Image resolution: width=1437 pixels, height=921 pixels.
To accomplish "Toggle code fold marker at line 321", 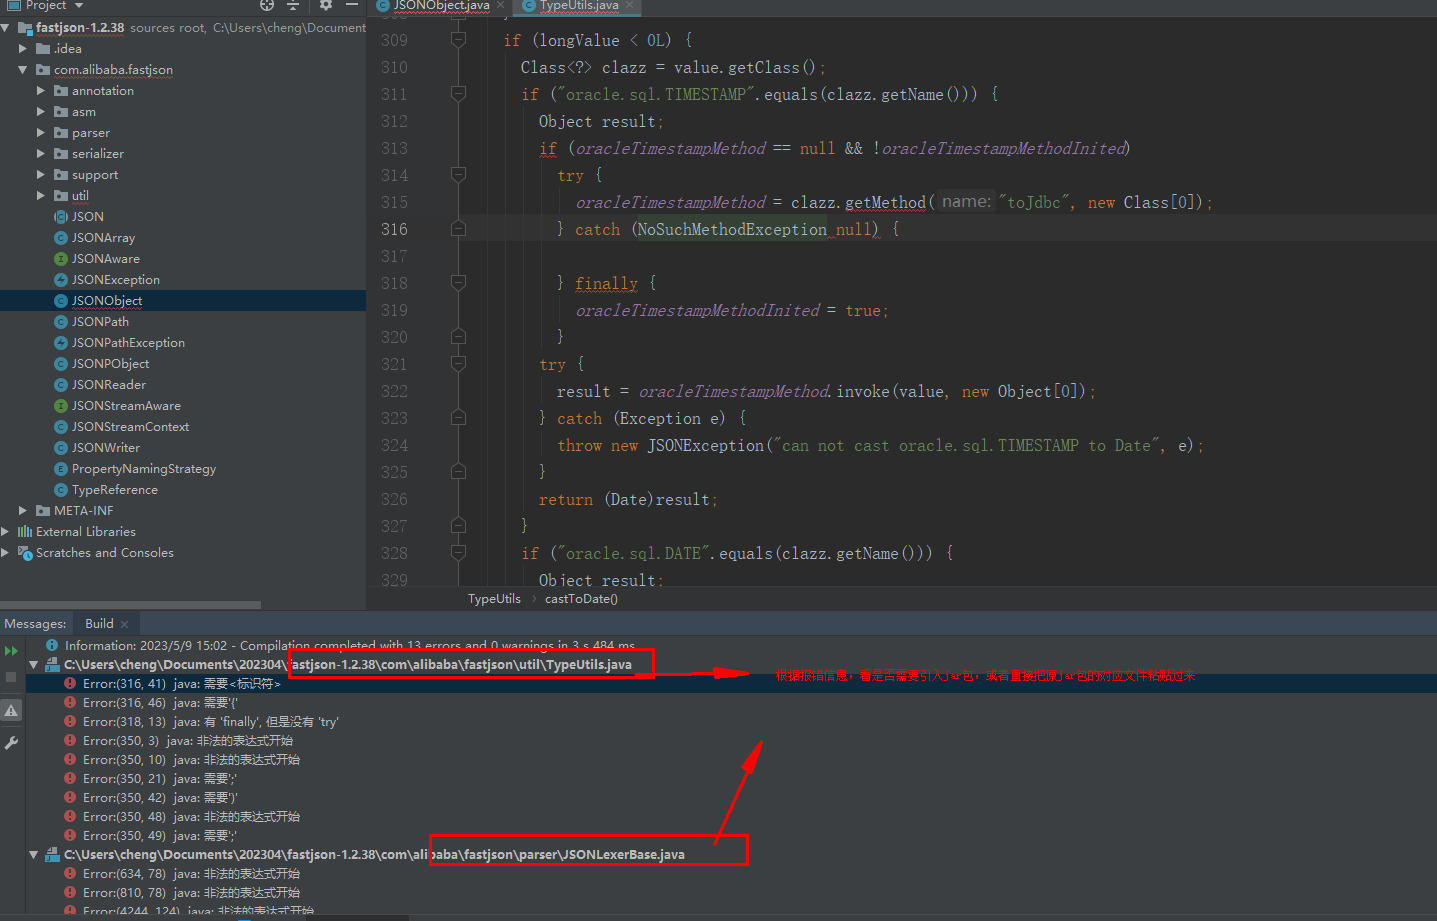I will [458, 364].
